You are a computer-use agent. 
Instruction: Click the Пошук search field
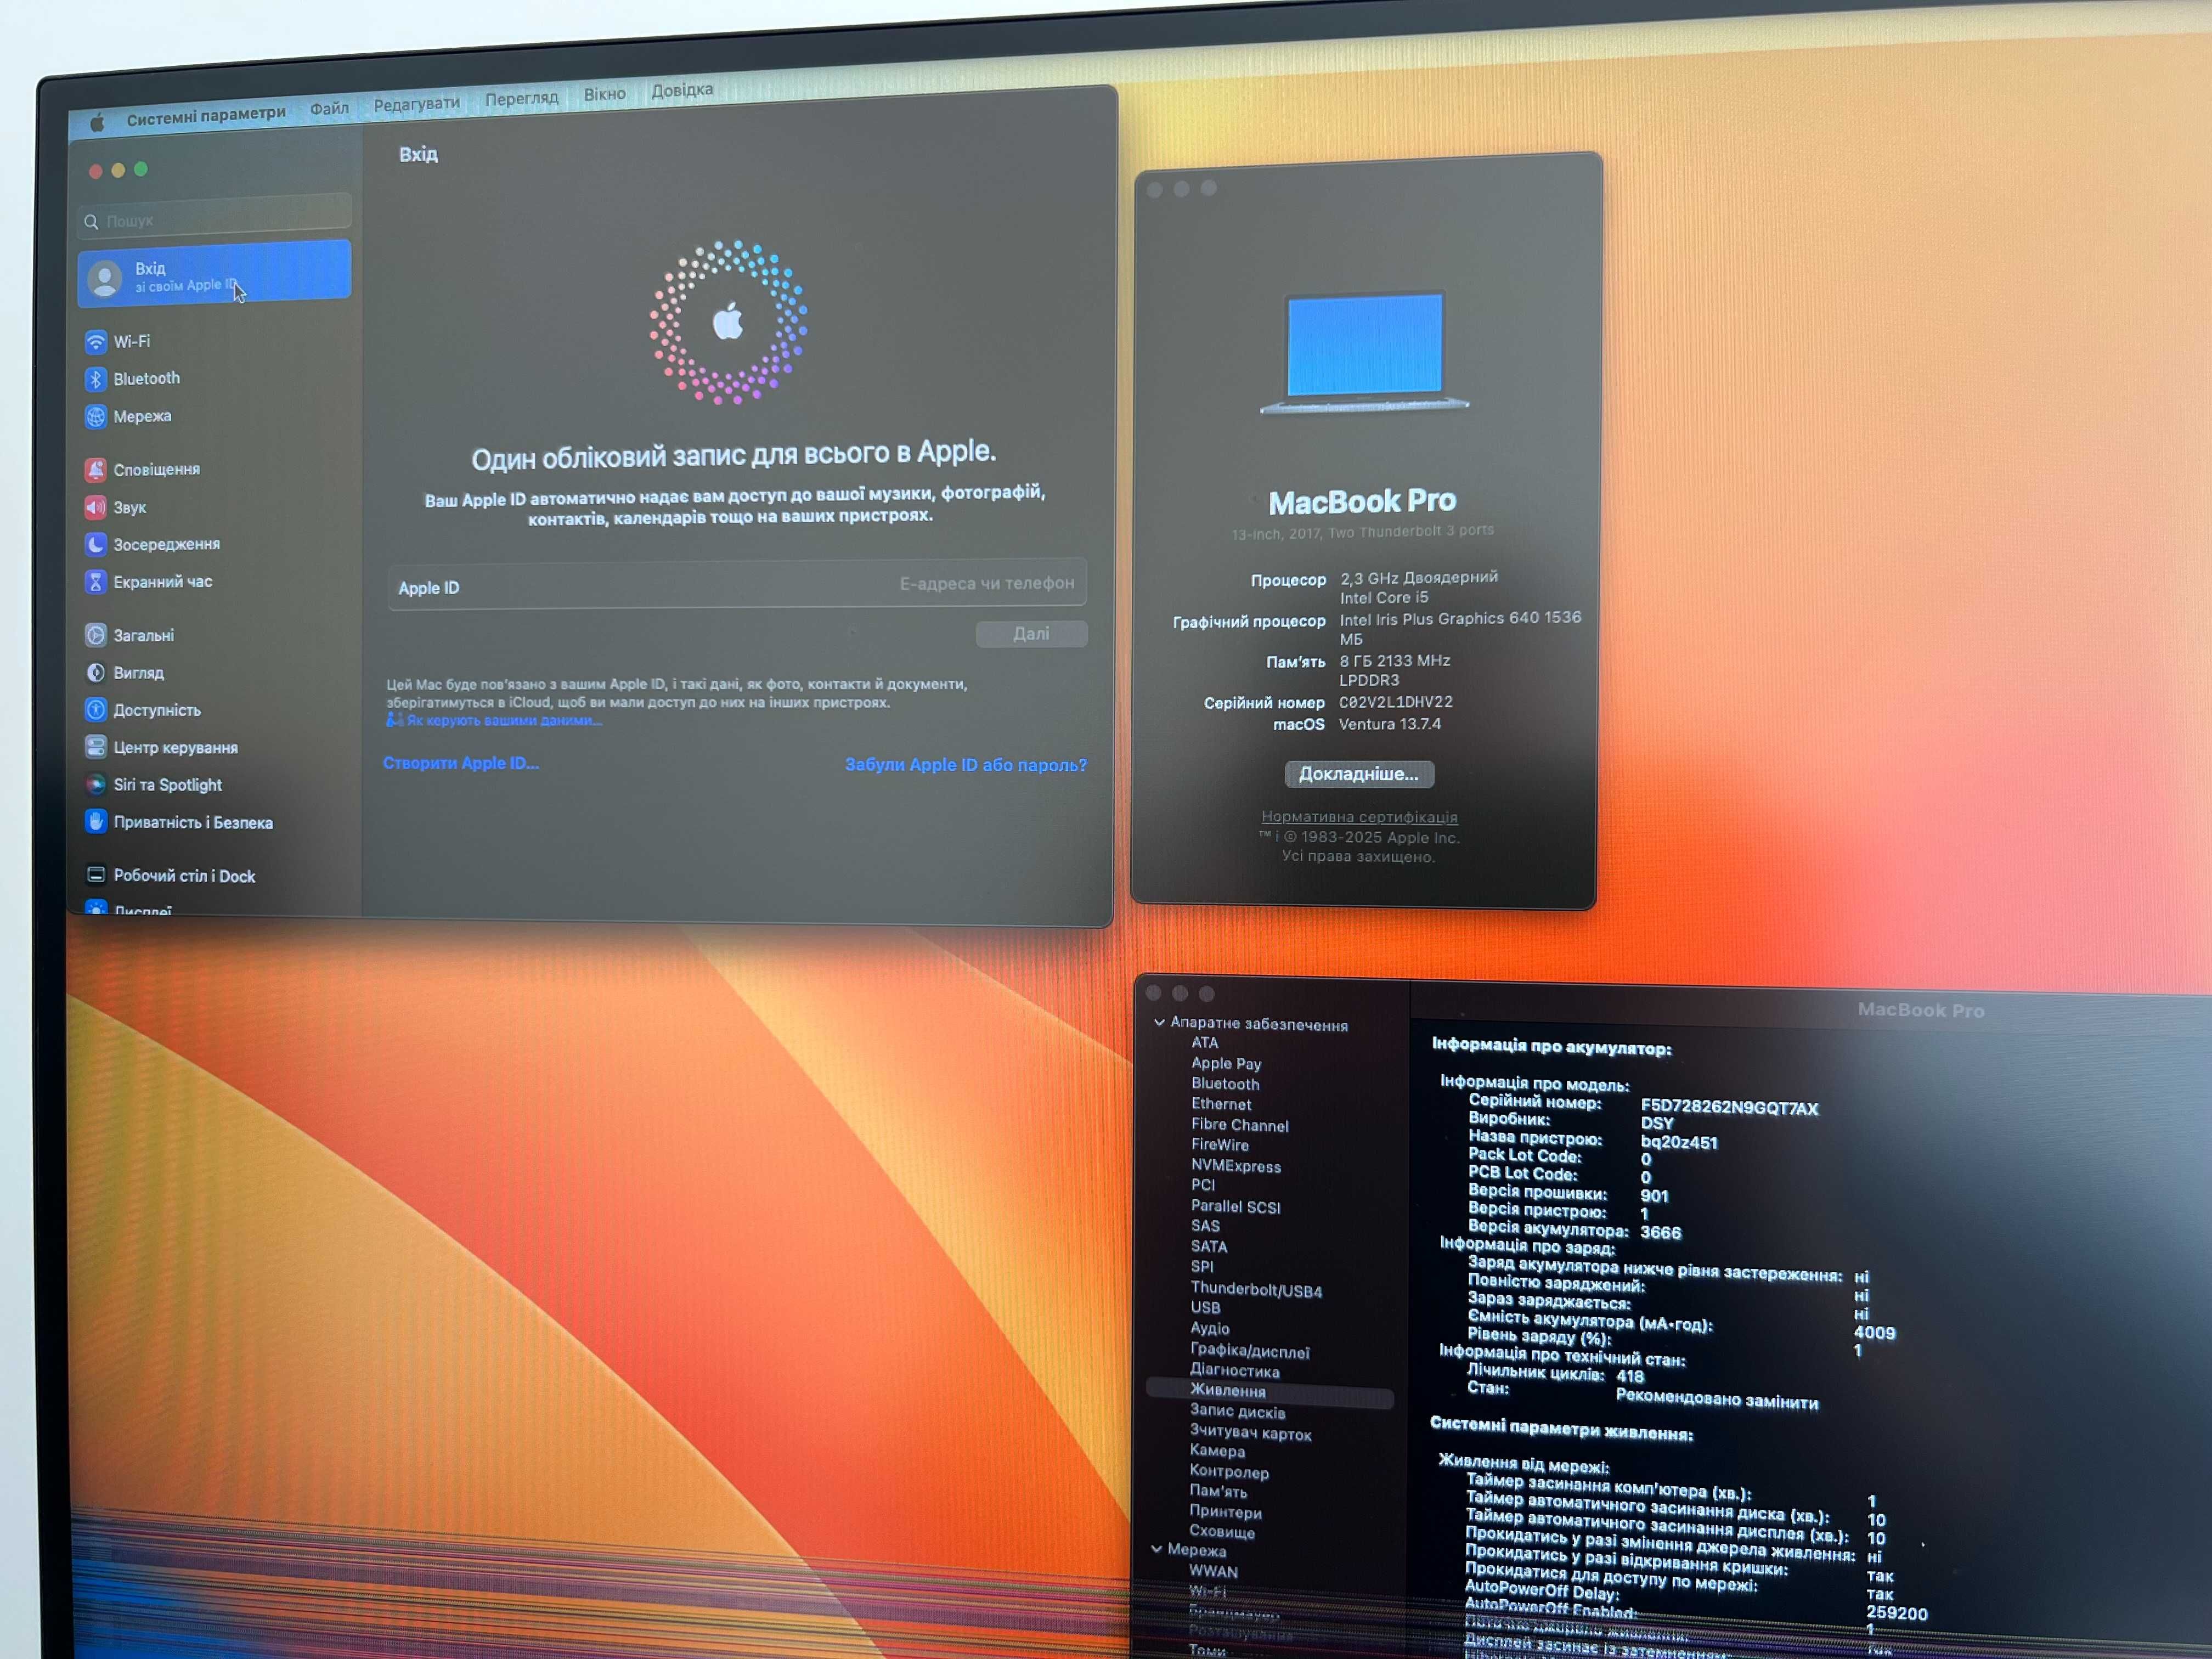pos(215,218)
